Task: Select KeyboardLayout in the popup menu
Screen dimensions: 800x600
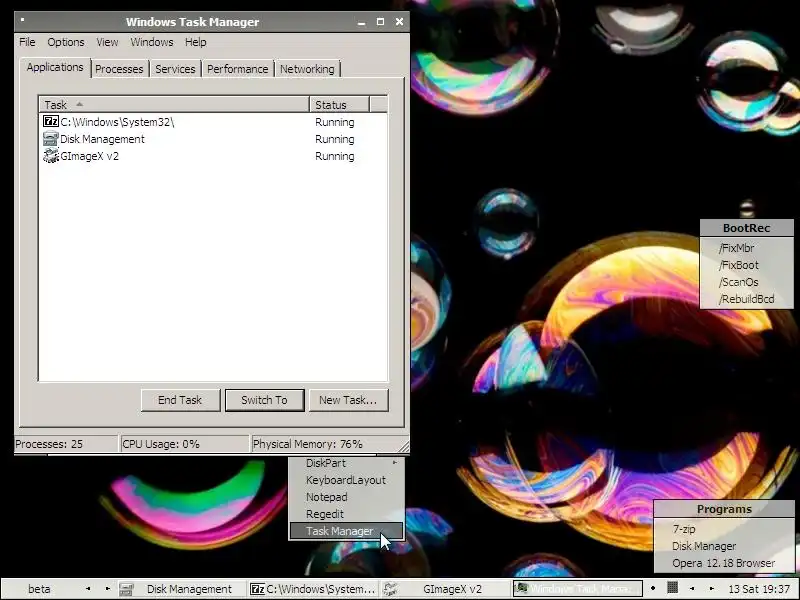Action: point(346,480)
